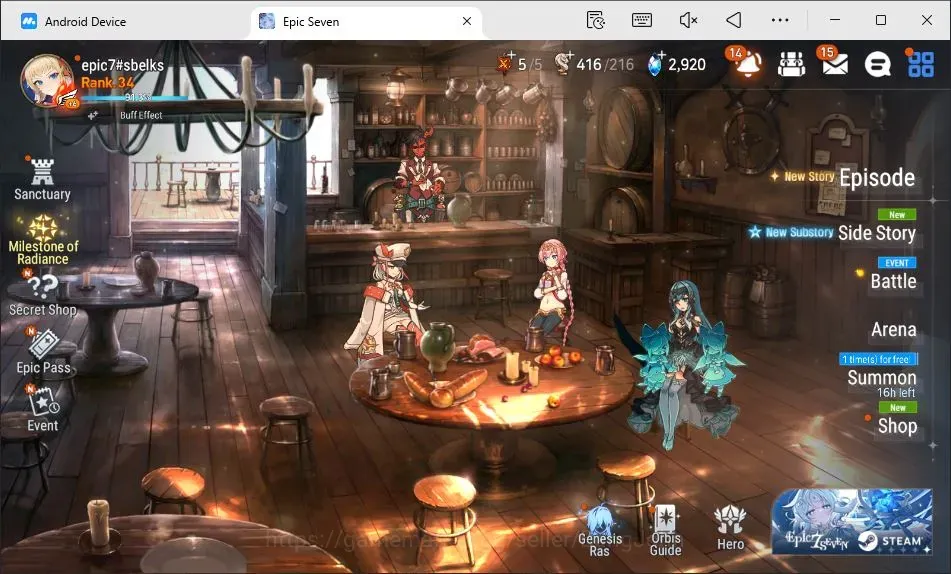
Task: Click the 416/216 energy counter
Action: click(594, 64)
